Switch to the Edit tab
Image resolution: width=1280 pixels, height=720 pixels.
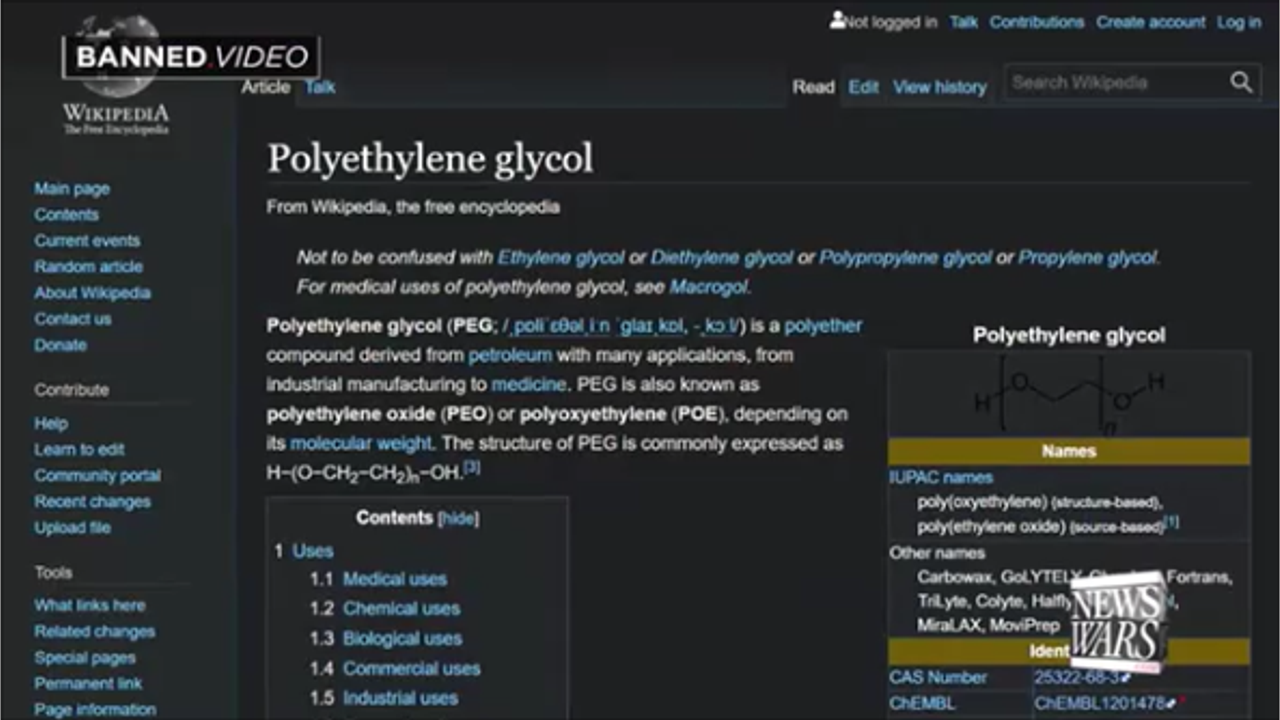[x=863, y=87]
